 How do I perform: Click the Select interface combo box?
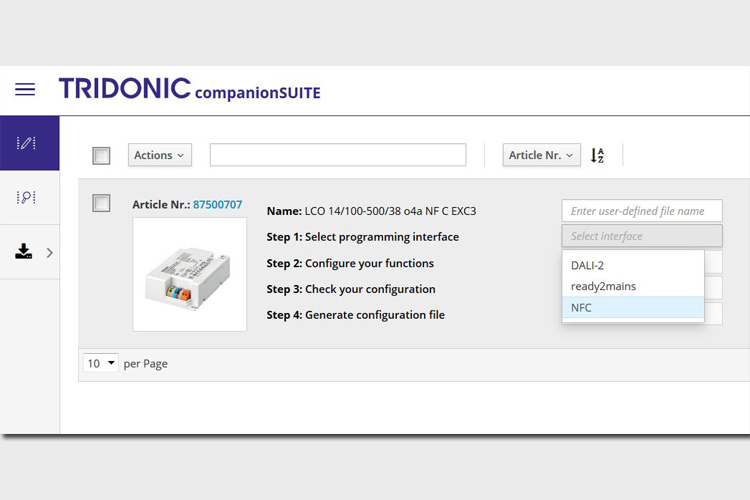(642, 236)
